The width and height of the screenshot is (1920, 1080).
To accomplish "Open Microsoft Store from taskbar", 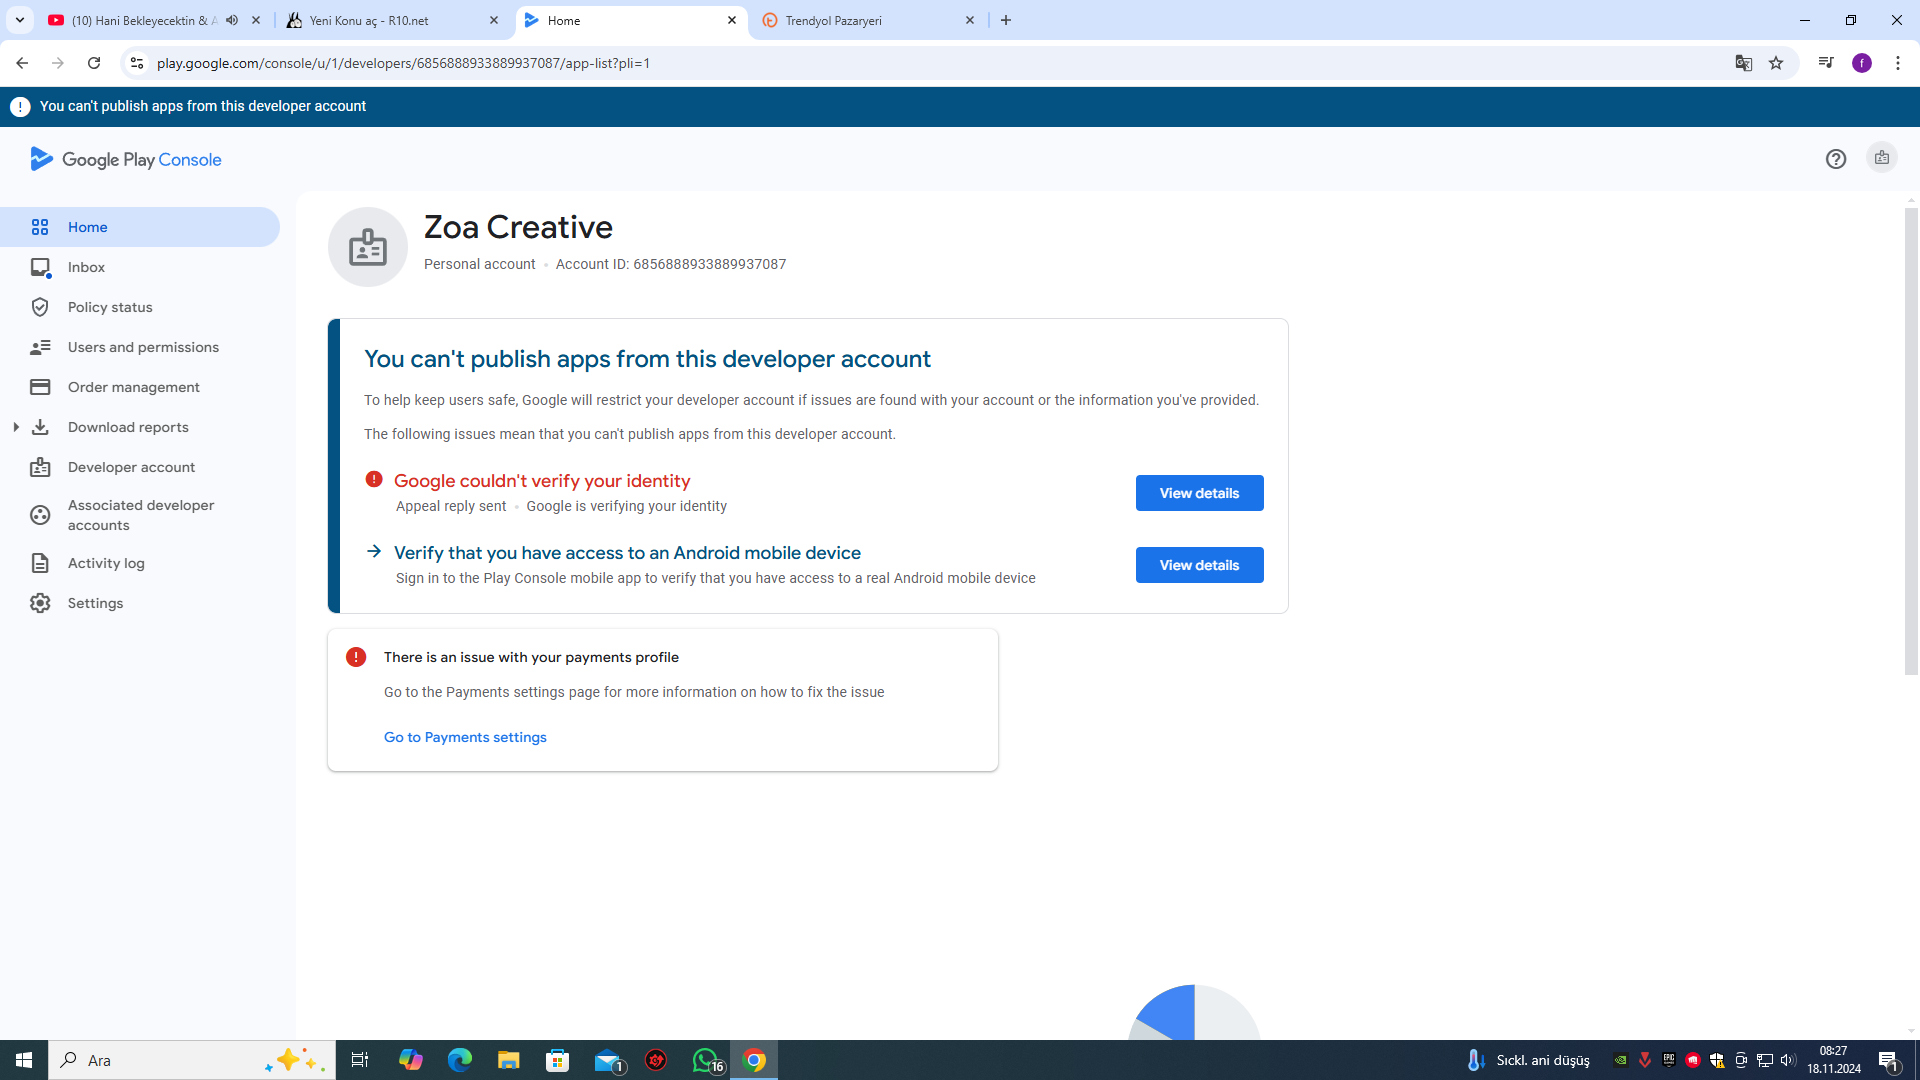I will pyautogui.click(x=558, y=1060).
